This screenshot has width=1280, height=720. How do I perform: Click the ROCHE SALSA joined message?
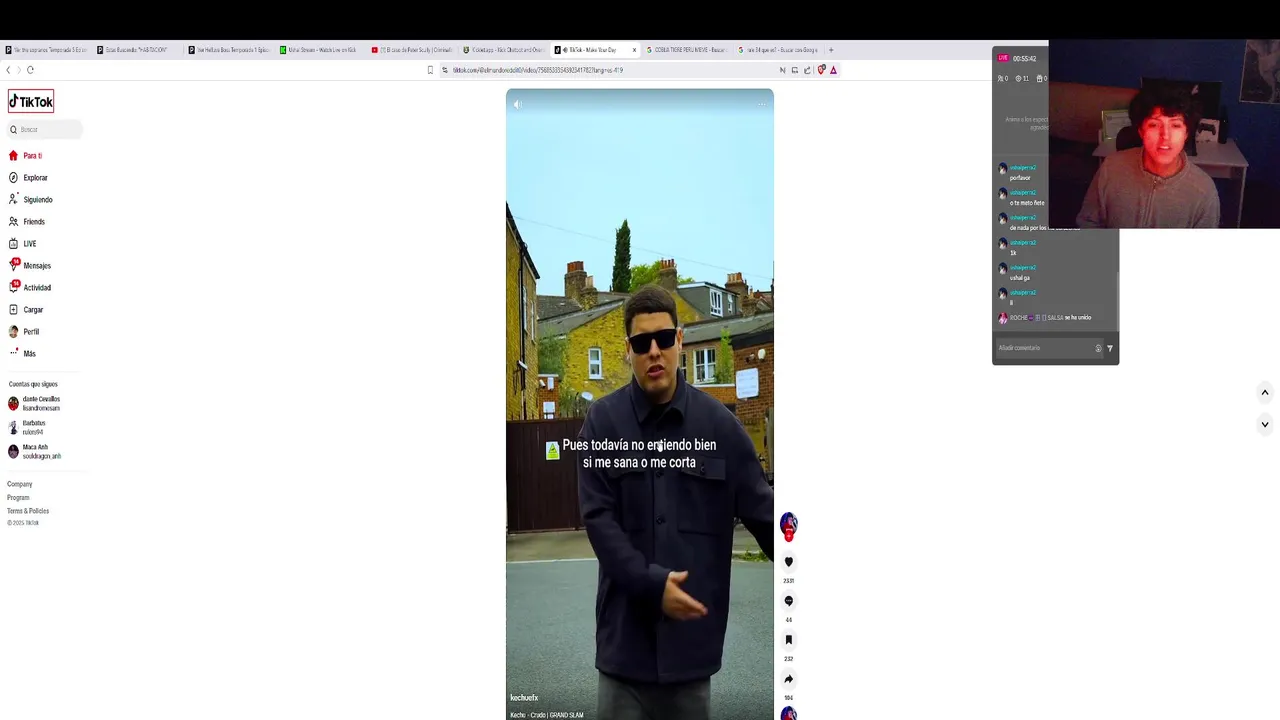click(1045, 318)
